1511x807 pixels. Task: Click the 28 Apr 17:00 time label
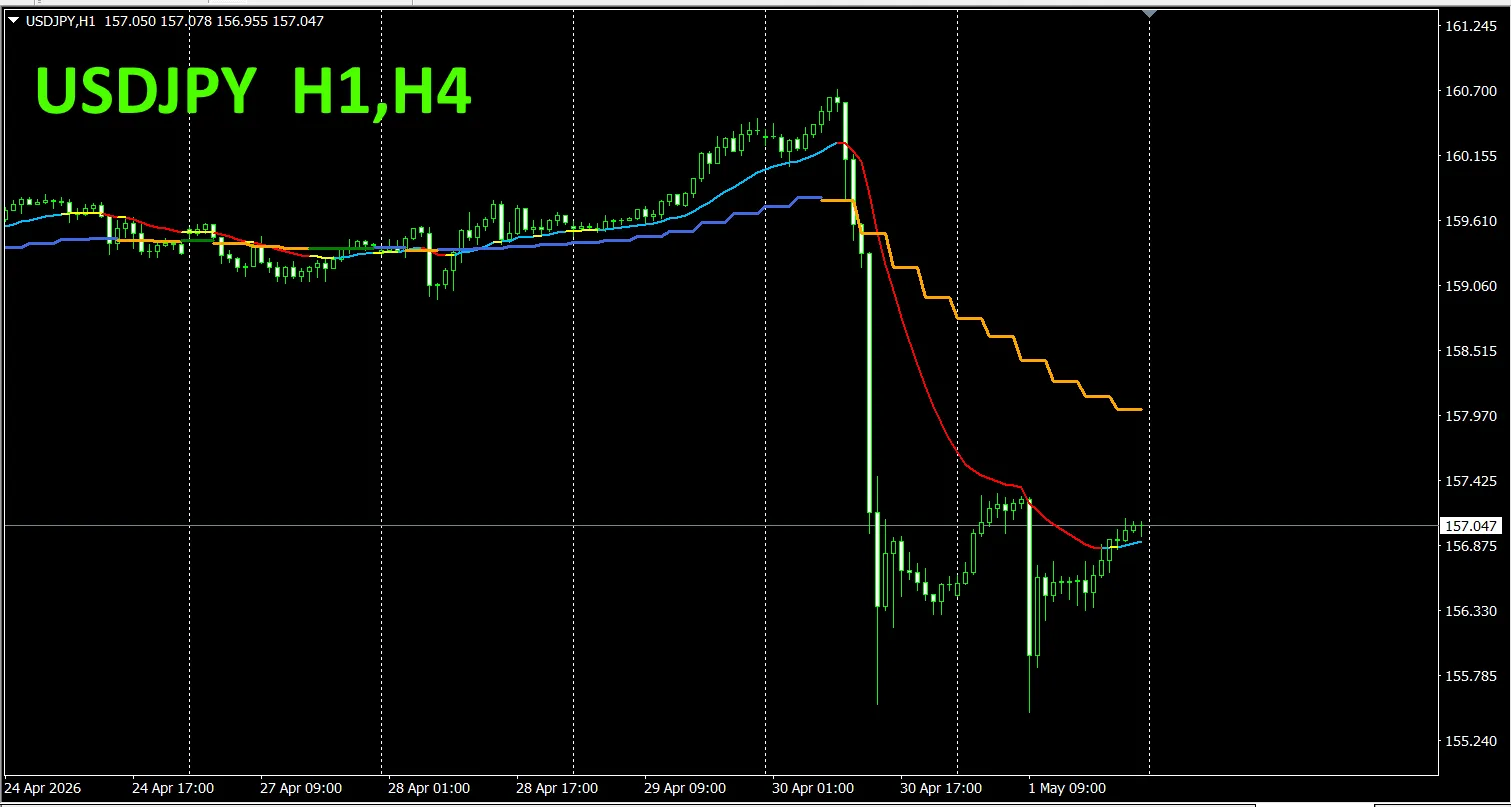tap(557, 788)
